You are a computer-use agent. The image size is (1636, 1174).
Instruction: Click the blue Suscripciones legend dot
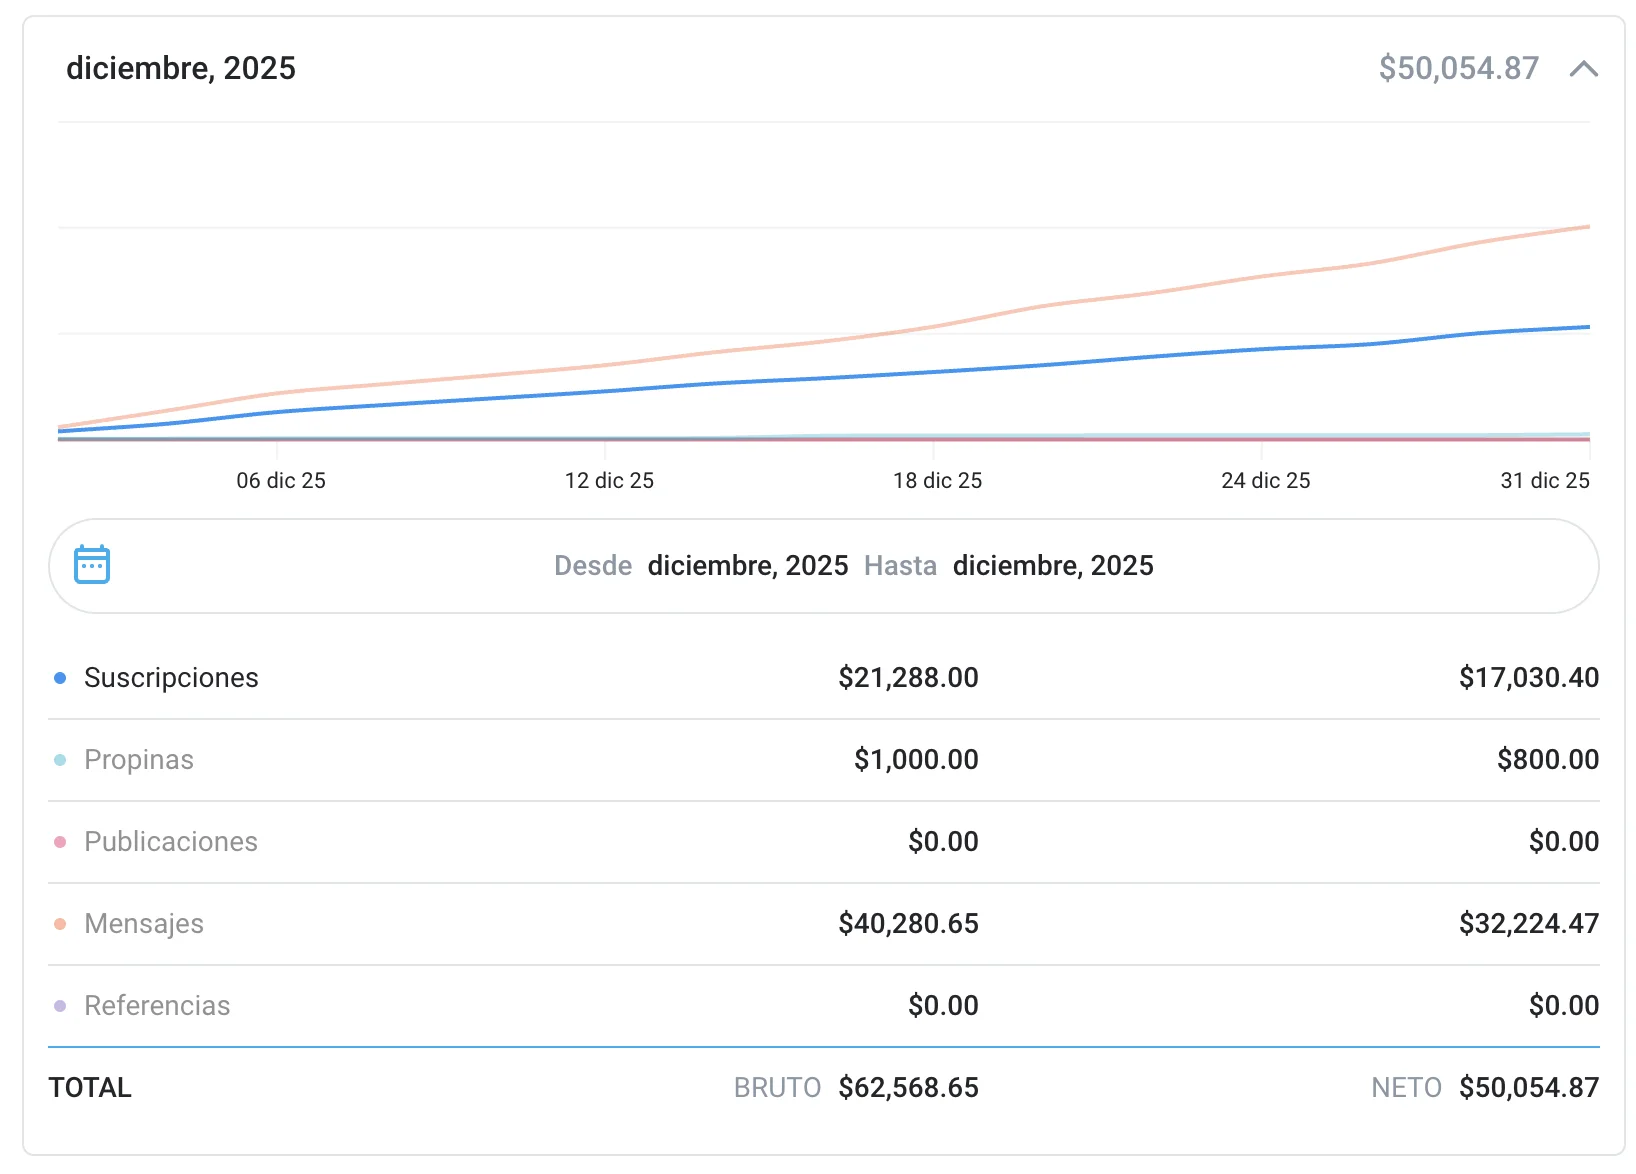[60, 678]
